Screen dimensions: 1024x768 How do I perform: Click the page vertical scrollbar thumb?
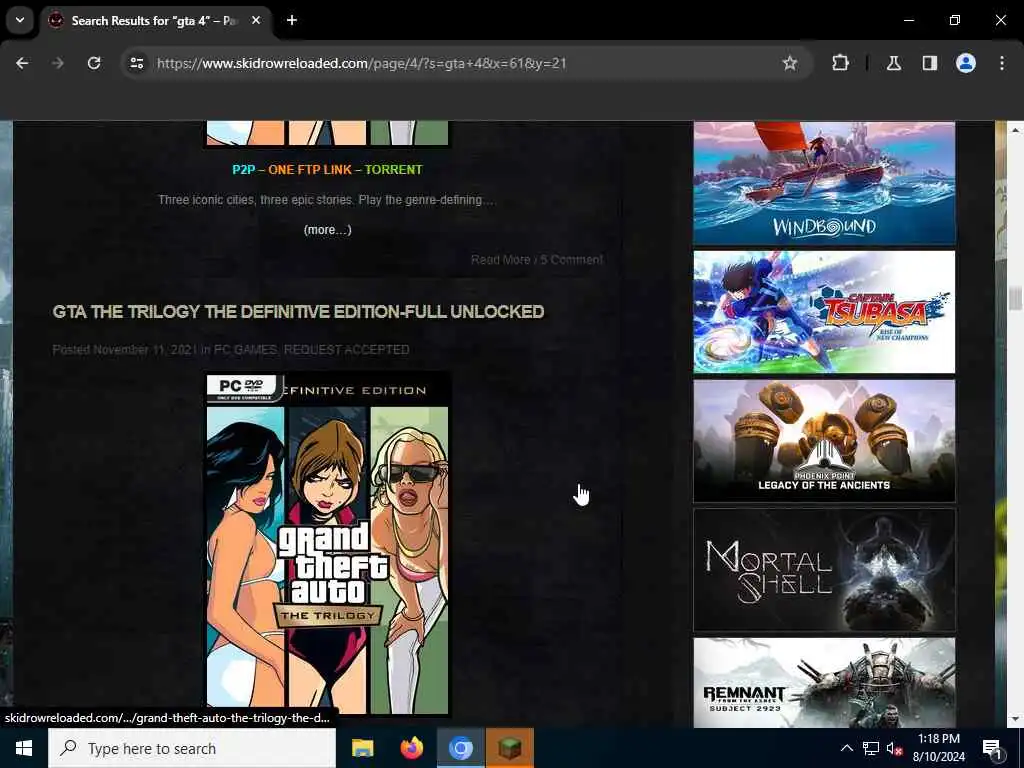point(1015,298)
